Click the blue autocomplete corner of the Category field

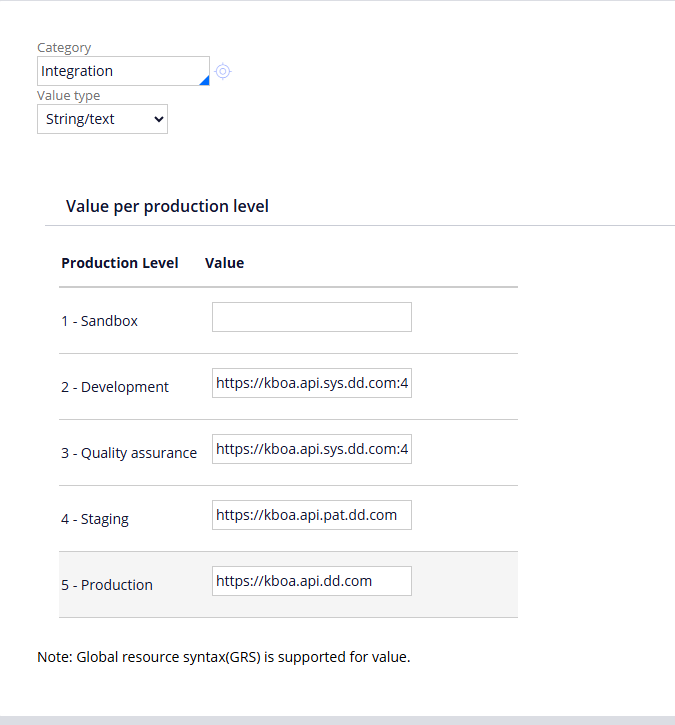(x=205, y=81)
